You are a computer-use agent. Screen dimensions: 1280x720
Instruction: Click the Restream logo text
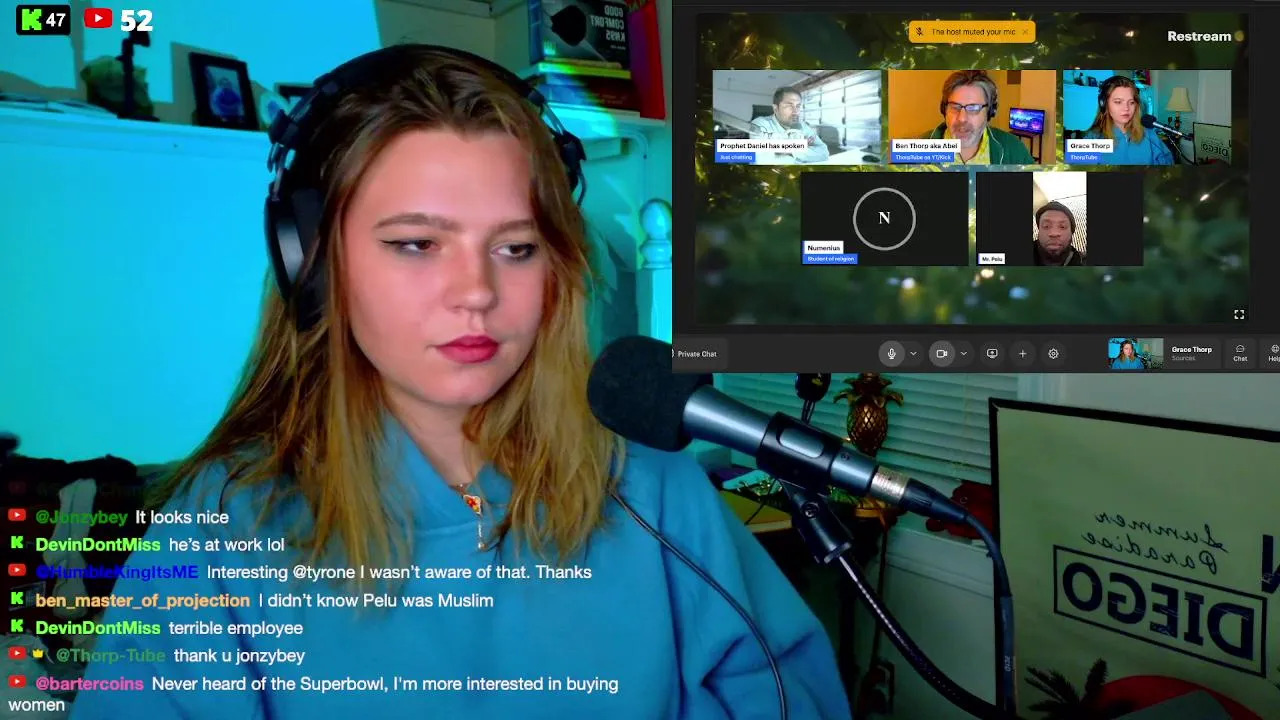[x=1199, y=36]
